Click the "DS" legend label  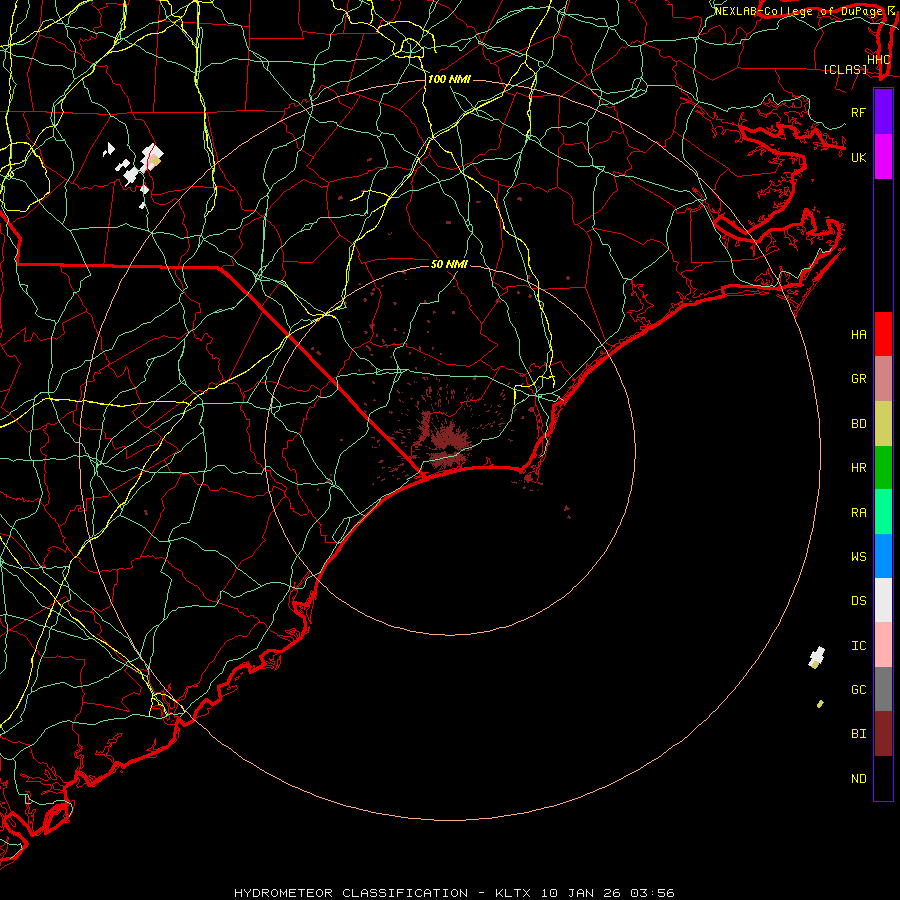click(858, 601)
